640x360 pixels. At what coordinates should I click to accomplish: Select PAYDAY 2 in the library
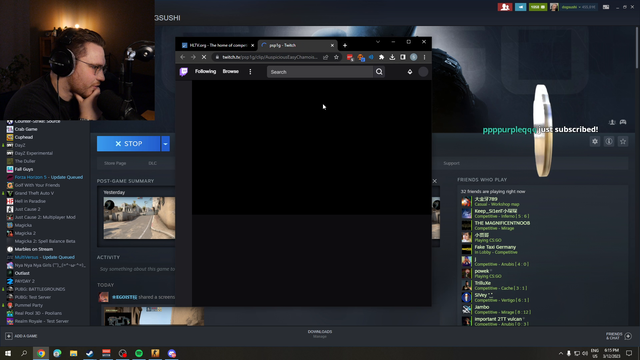pos(24,281)
